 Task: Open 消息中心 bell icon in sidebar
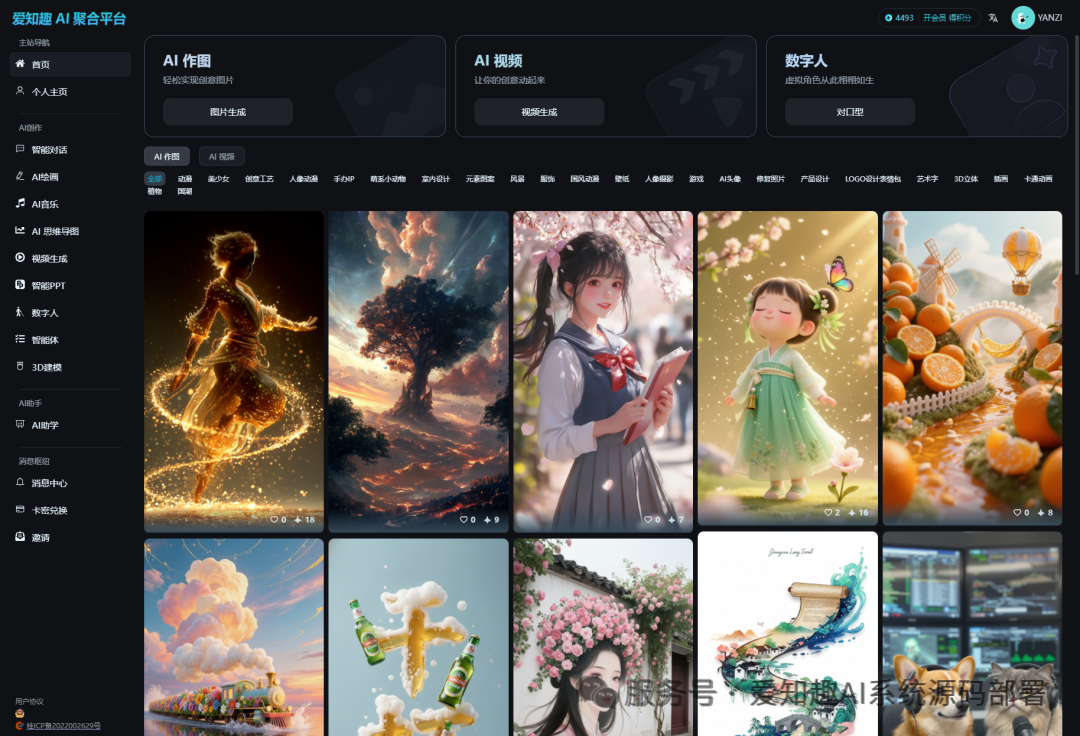20,483
